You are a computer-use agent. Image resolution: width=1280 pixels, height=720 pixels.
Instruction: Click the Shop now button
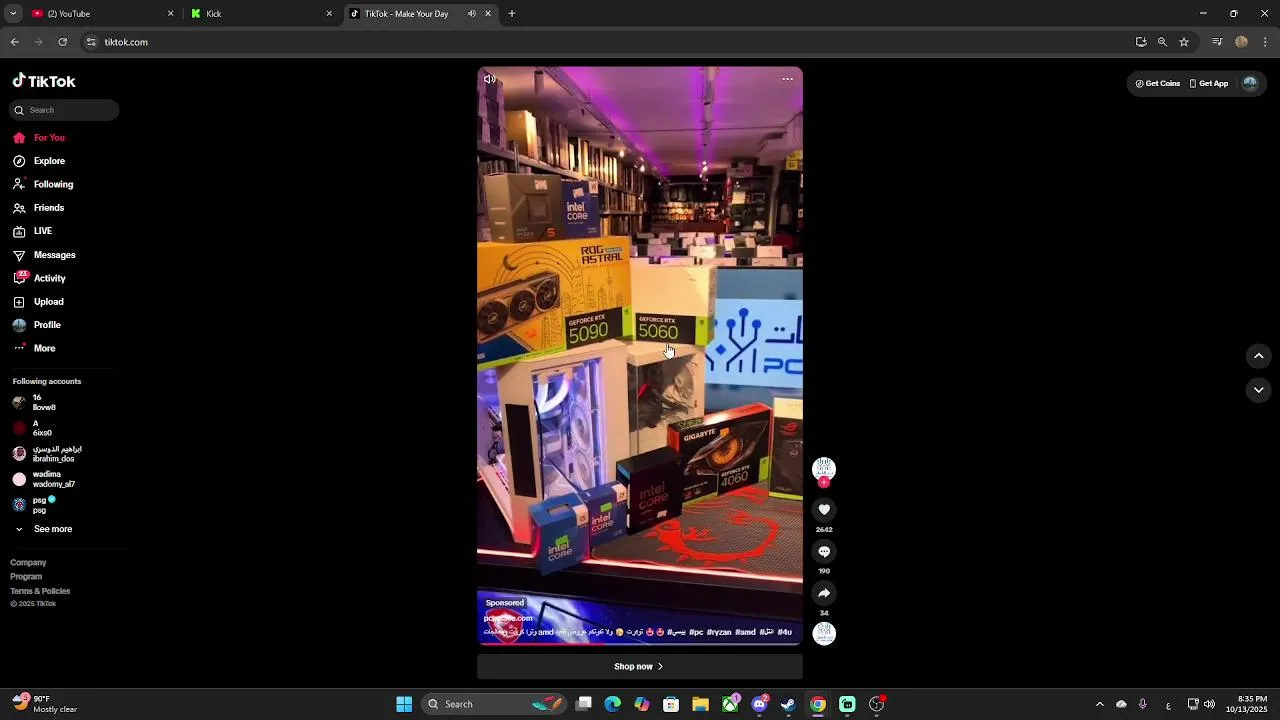640,666
